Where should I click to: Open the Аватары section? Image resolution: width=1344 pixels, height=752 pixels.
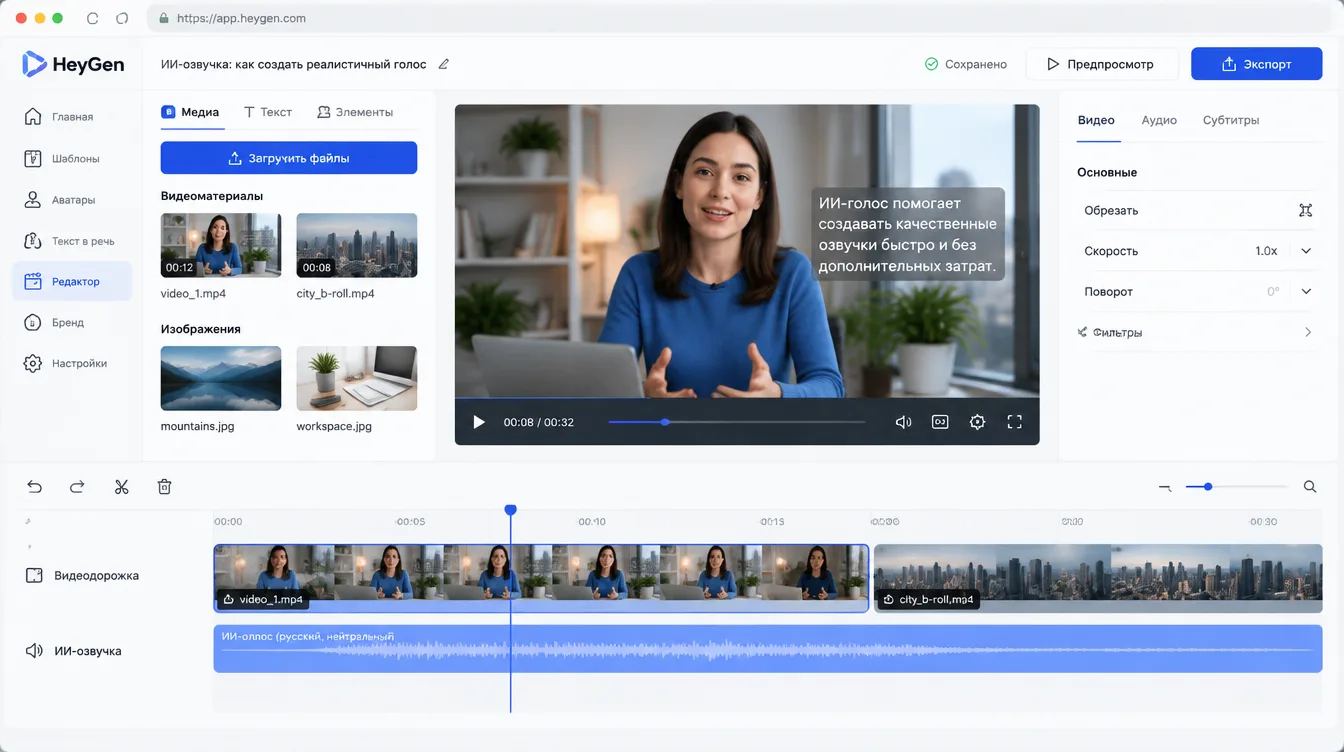(72, 200)
